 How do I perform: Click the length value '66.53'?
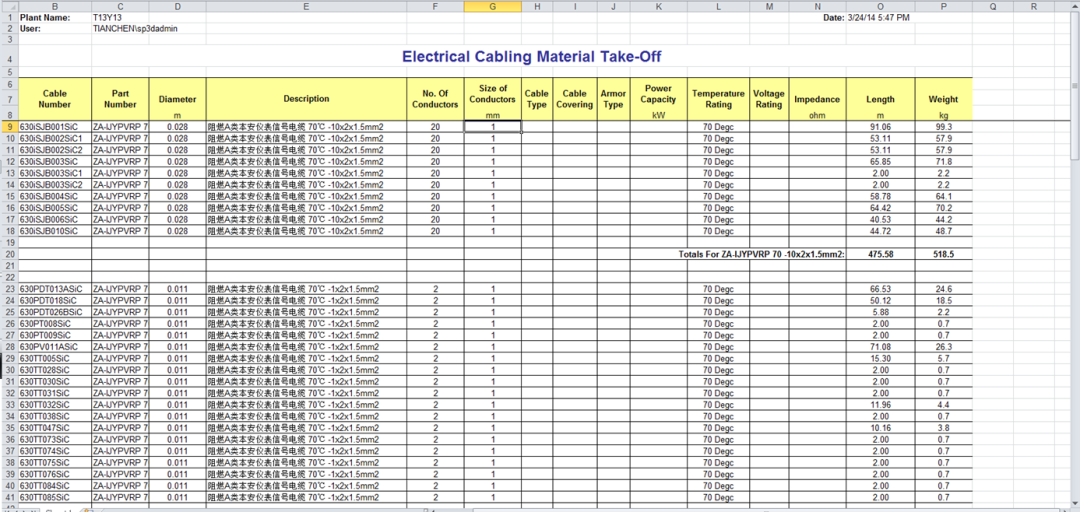coord(880,289)
